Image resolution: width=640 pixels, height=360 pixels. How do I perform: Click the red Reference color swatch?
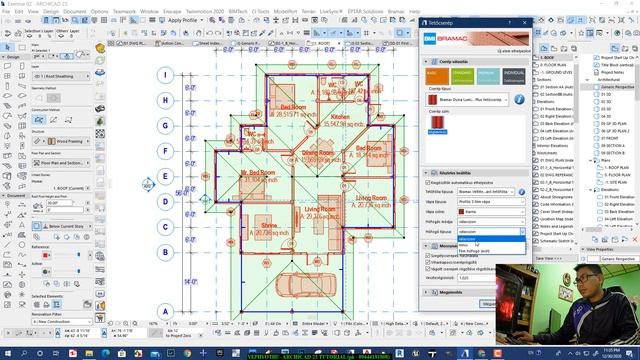[x=45, y=255]
